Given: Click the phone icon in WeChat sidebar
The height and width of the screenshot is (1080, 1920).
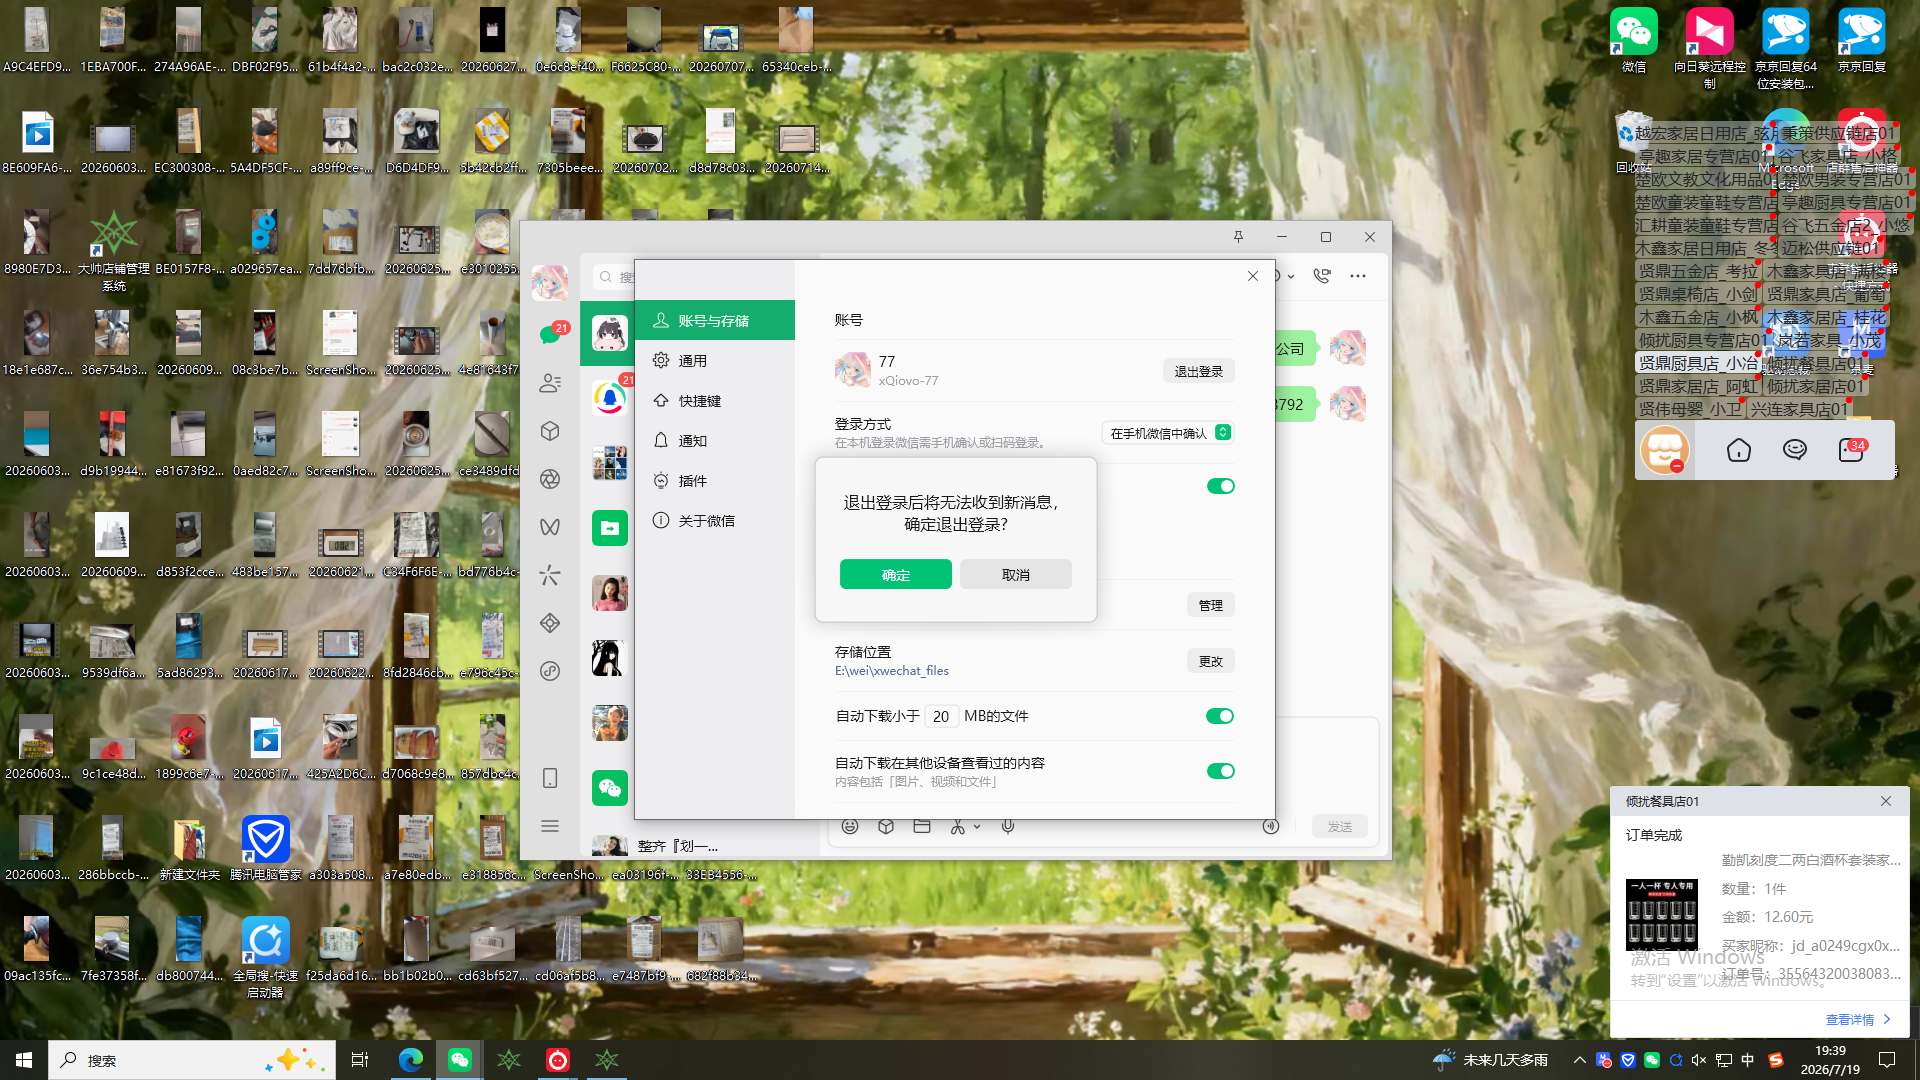Looking at the screenshot, I should click(x=550, y=778).
